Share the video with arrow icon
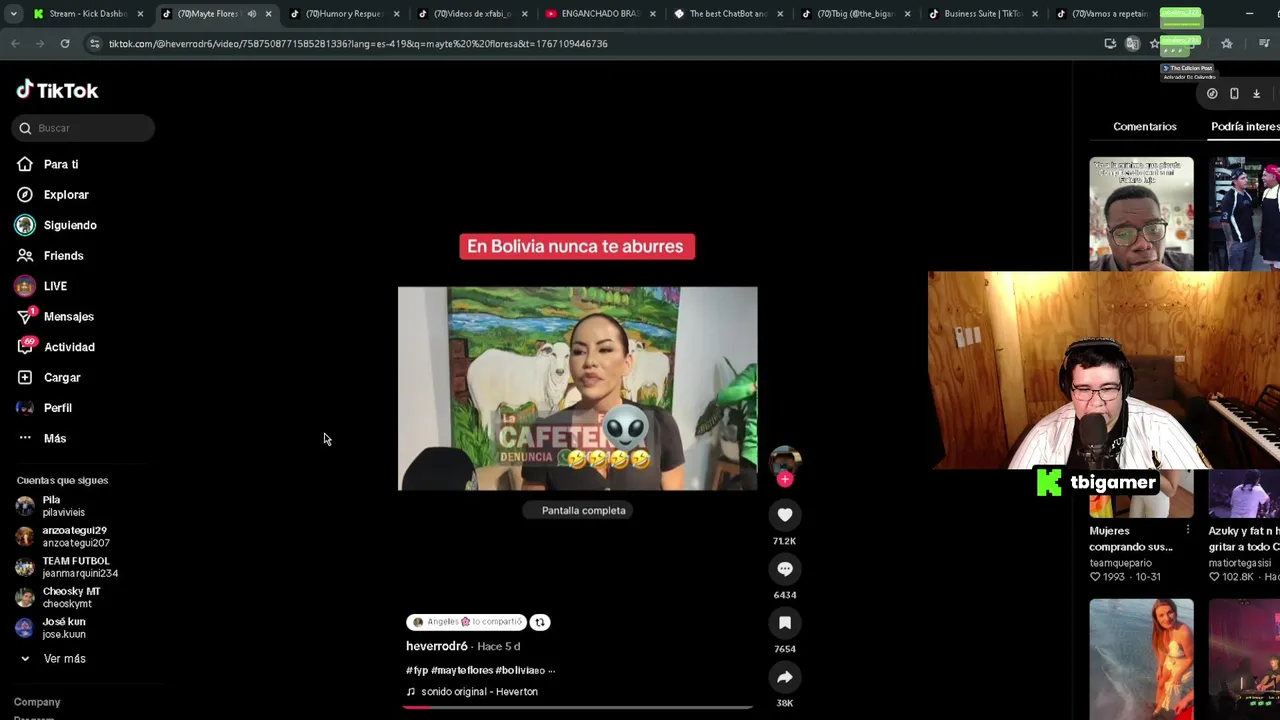The width and height of the screenshot is (1280, 720). tap(785, 677)
